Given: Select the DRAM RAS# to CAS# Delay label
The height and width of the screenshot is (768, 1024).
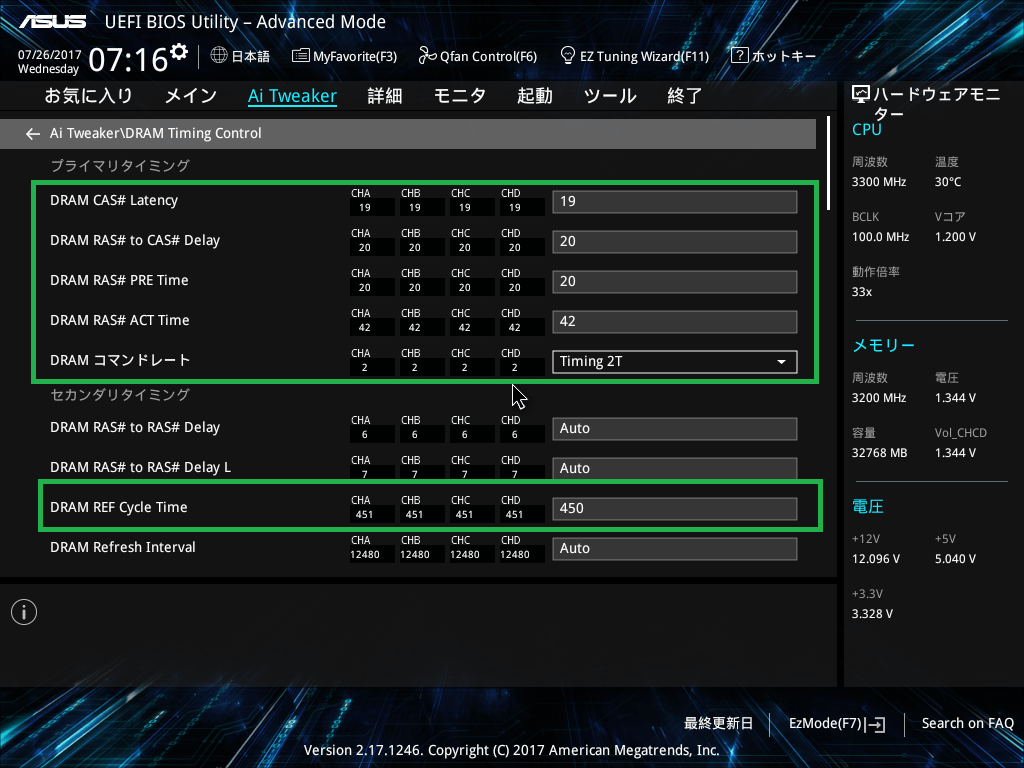Looking at the screenshot, I should [x=135, y=240].
